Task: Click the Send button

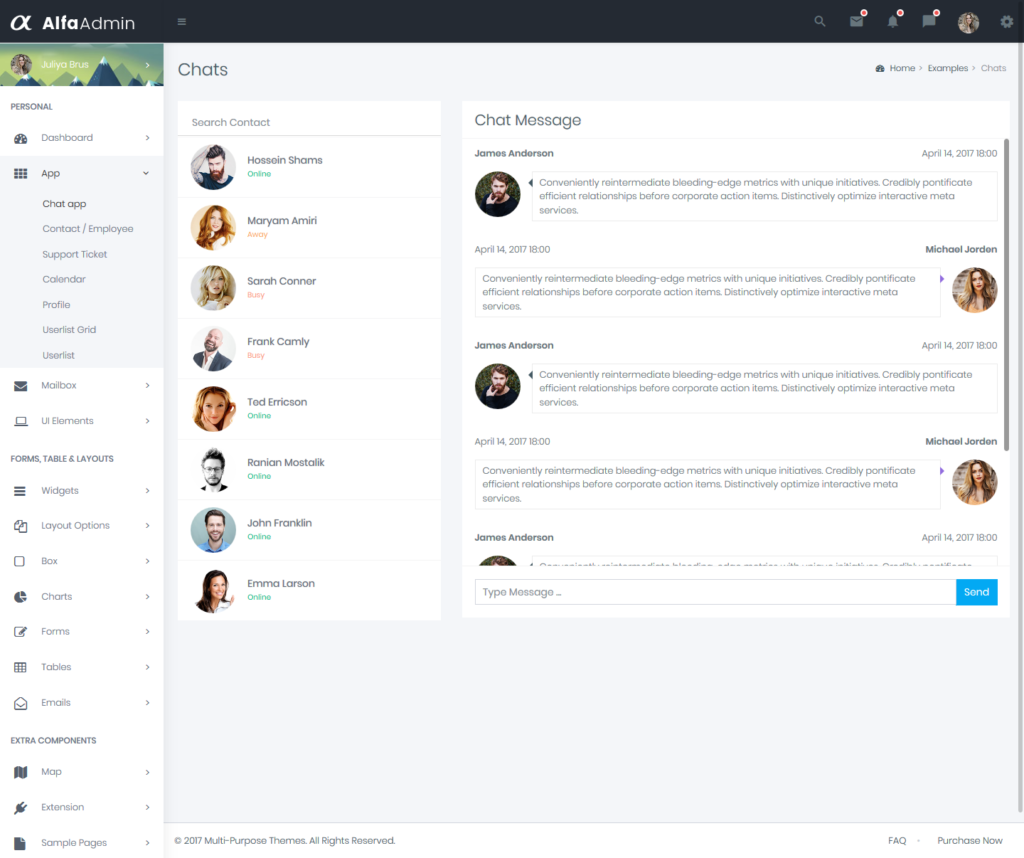Action: click(x=976, y=592)
